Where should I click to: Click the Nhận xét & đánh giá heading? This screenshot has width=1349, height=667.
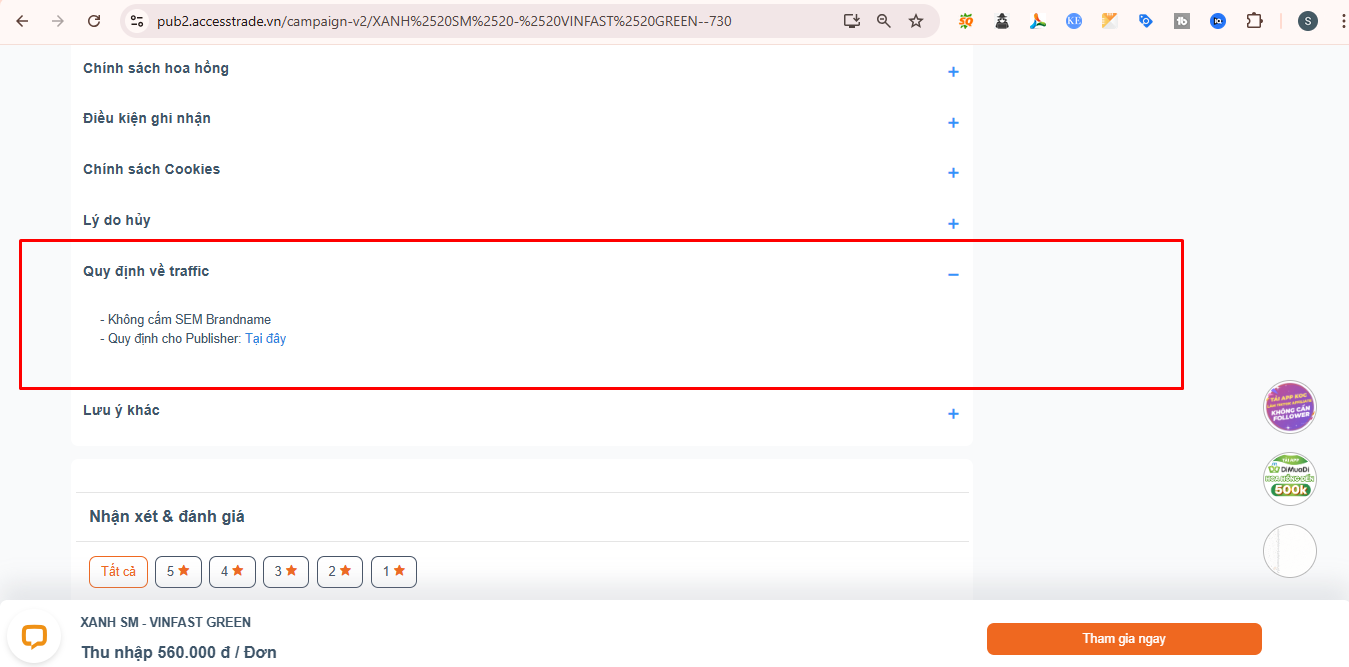167,516
